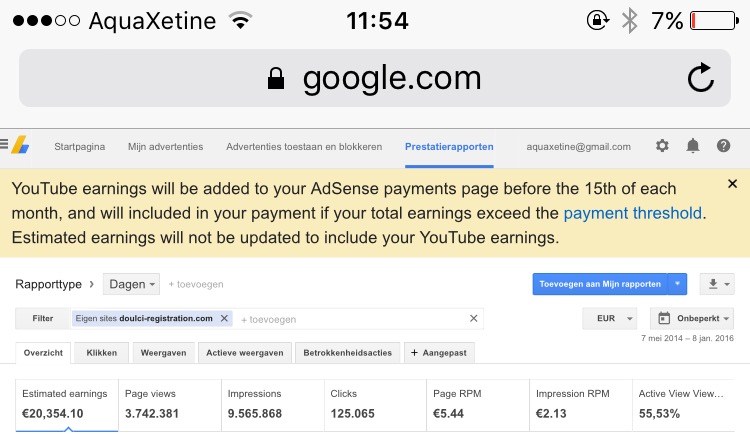Tap the google.com address bar
This screenshot has width=750, height=434.
(375, 78)
